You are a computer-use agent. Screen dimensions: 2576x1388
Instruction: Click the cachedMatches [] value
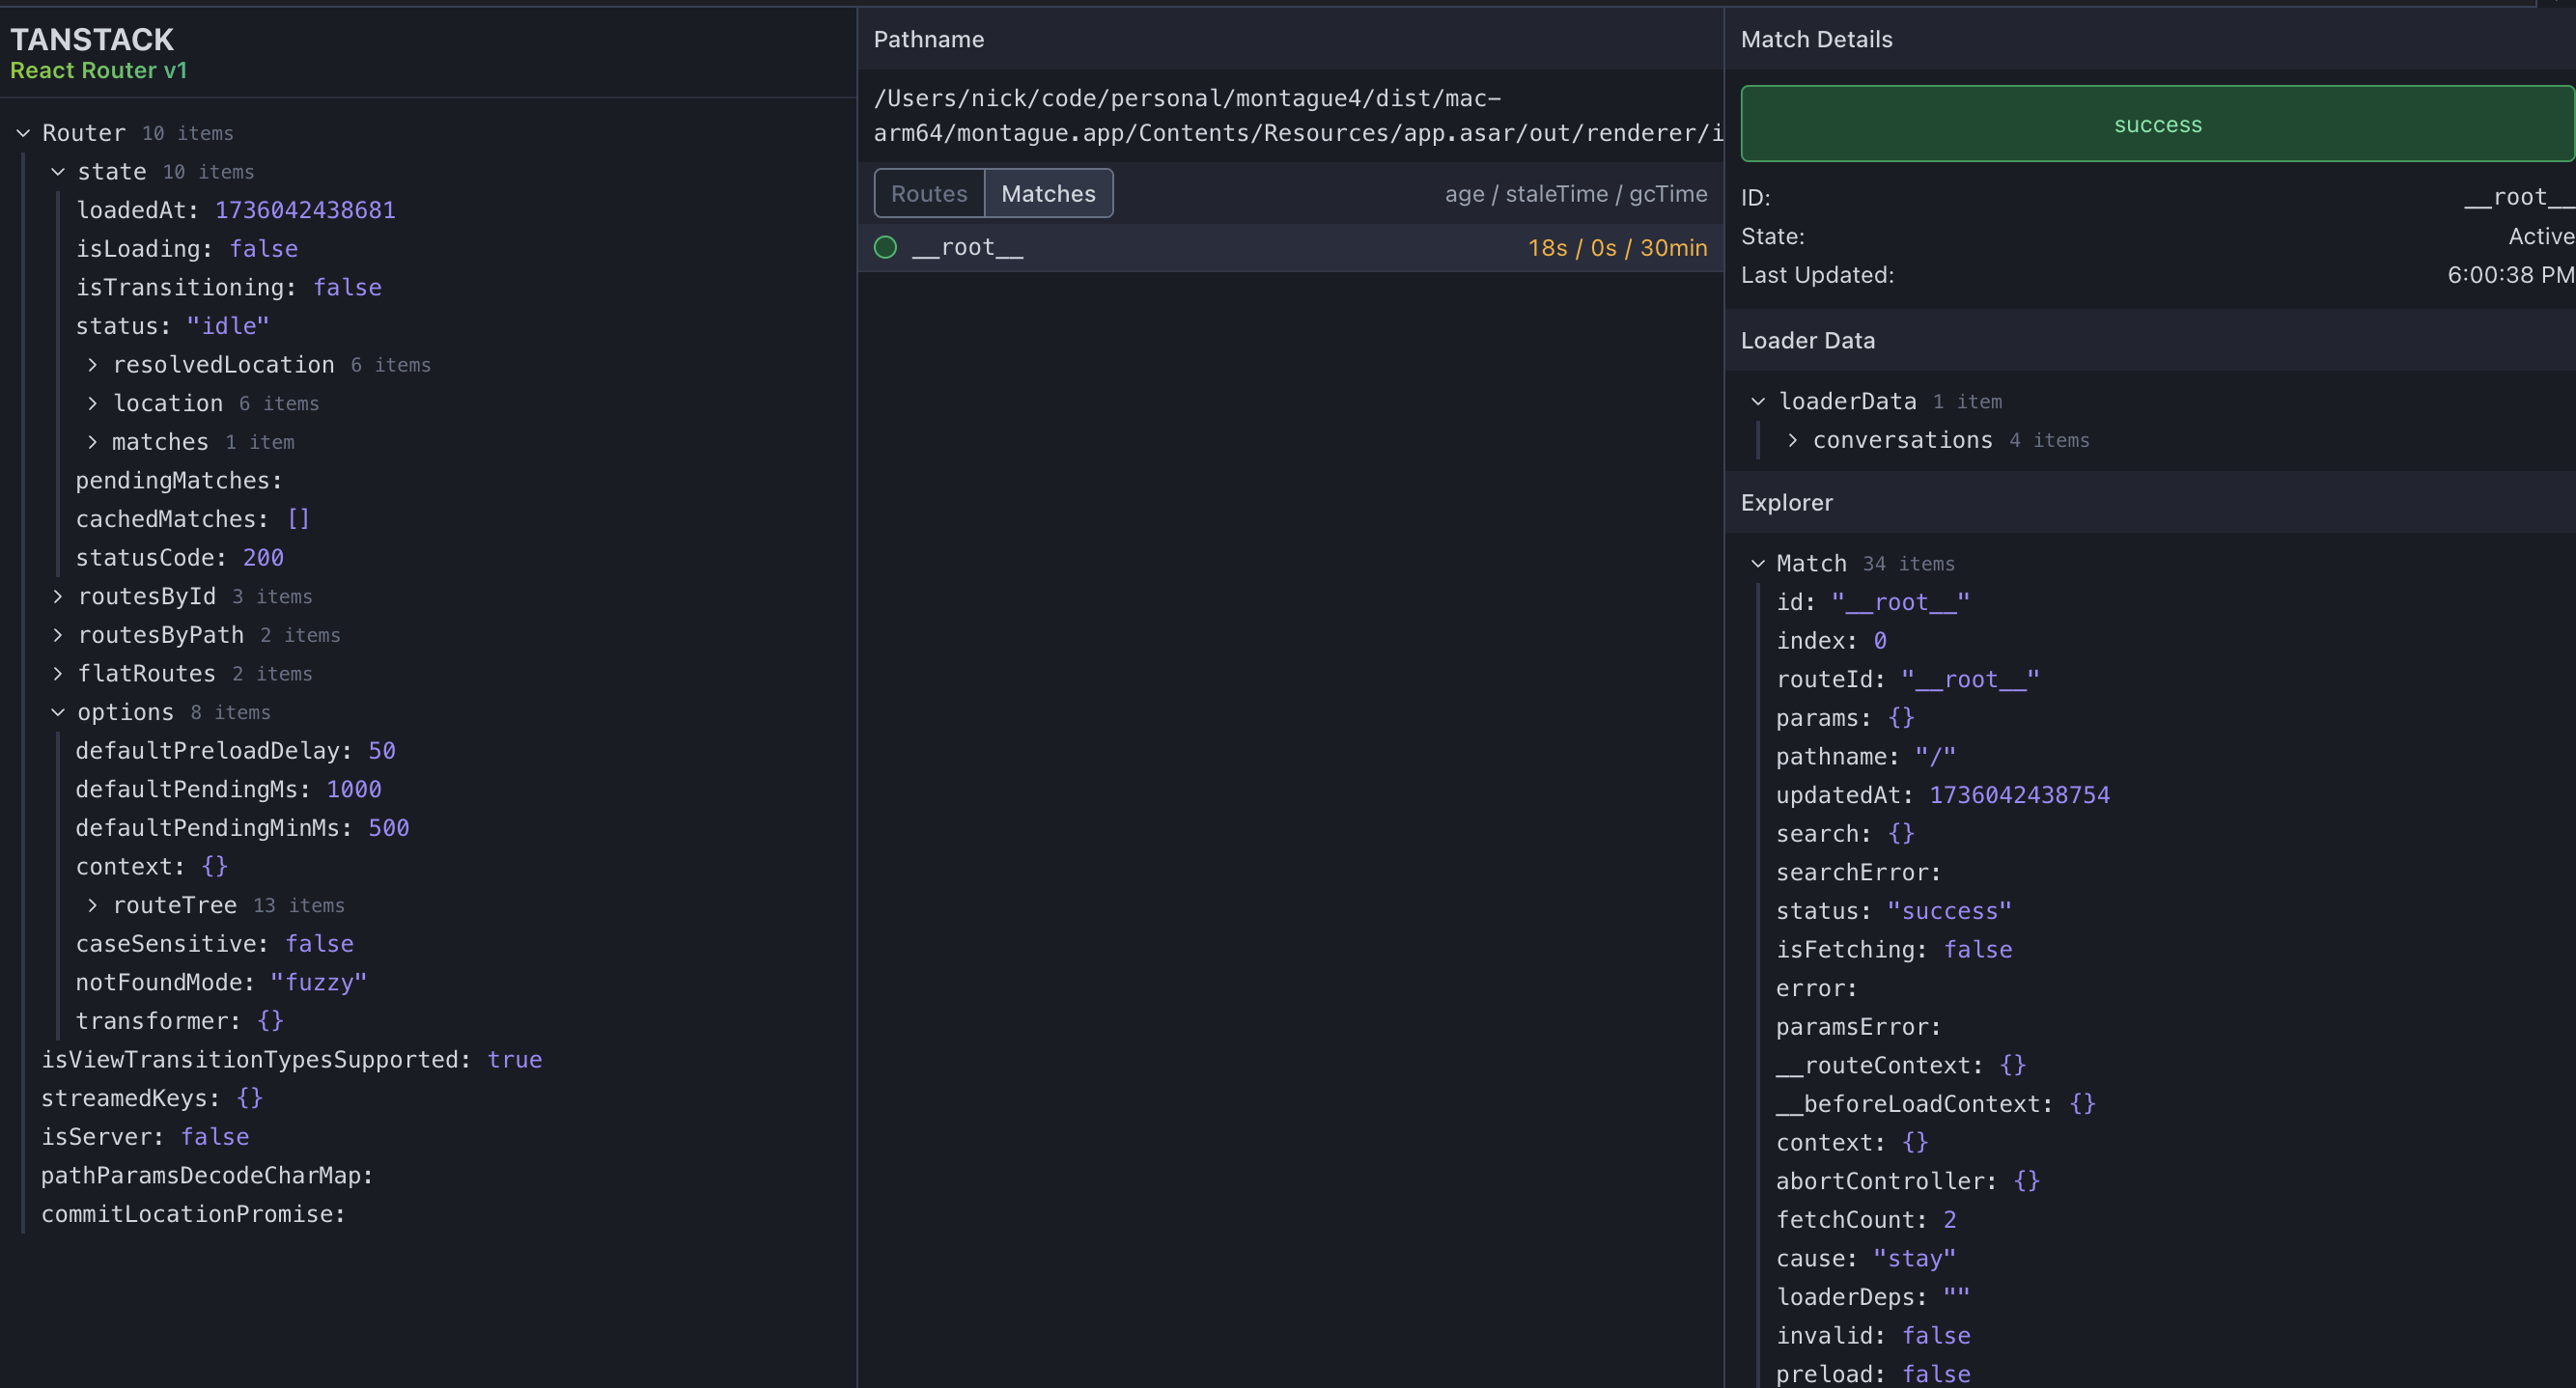(x=298, y=519)
